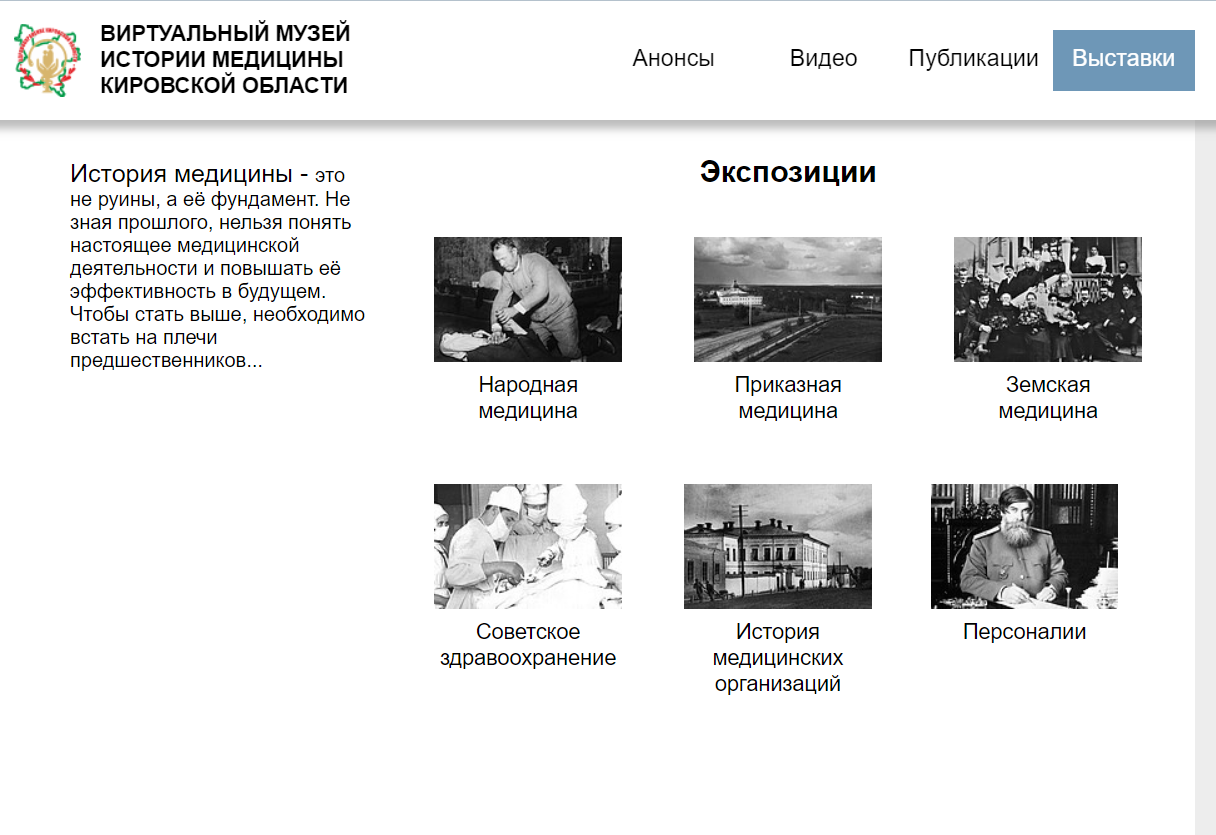
Task: Click the История медицинских организаций building photo
Action: pos(778,546)
